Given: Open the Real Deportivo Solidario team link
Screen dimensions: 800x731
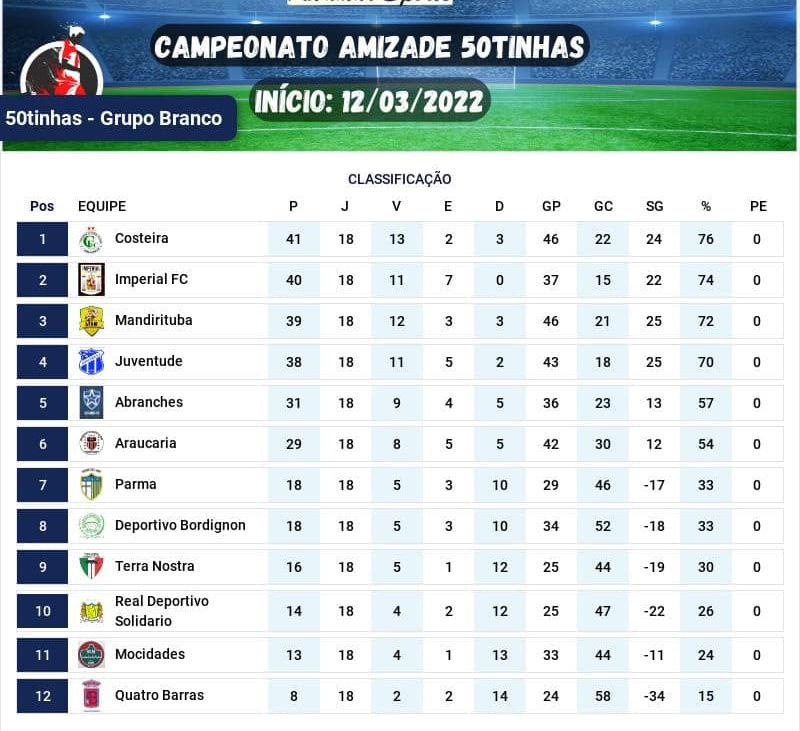Looking at the screenshot, I should click(162, 611).
